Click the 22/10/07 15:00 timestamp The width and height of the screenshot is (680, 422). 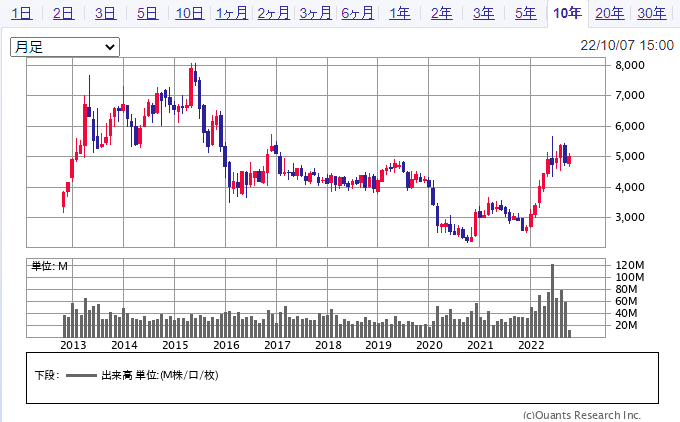(x=627, y=45)
